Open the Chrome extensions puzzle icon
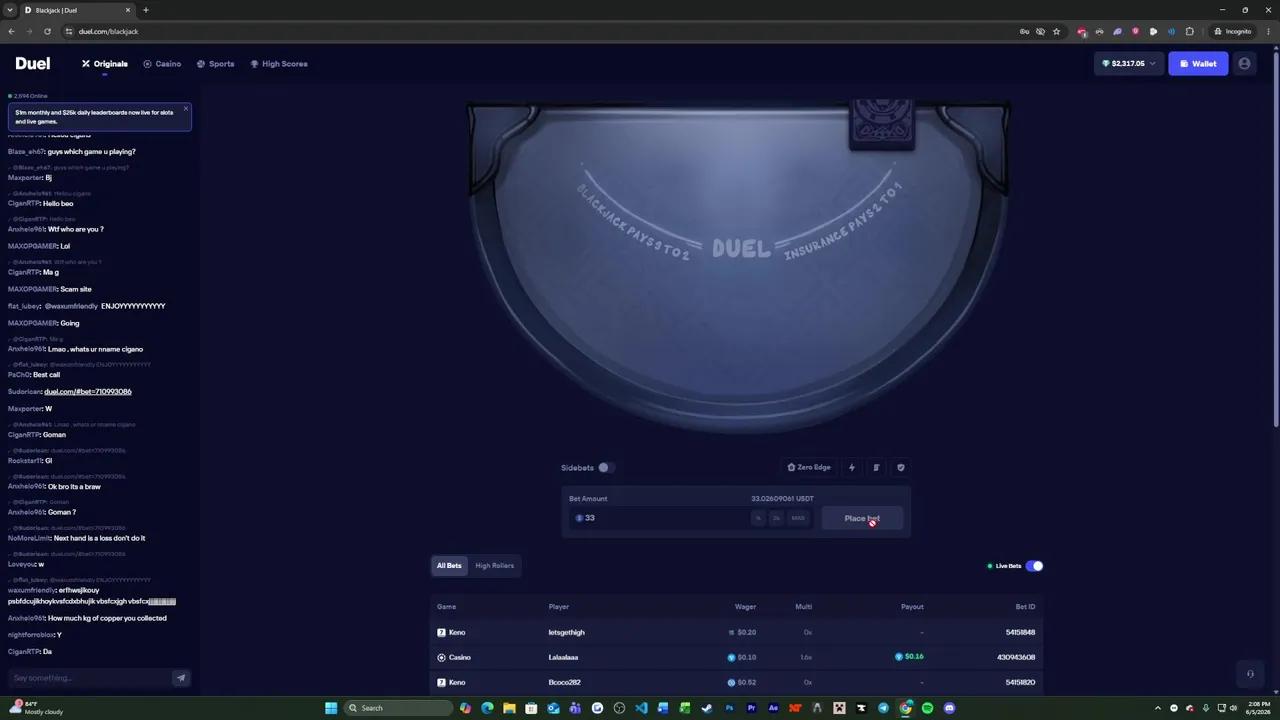This screenshot has height=720, width=1280. tap(1189, 31)
